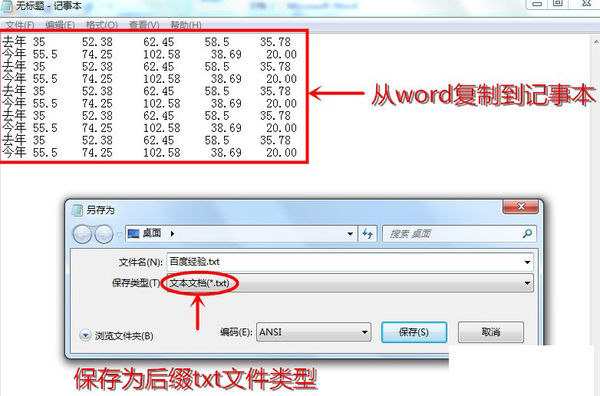
Task: Open the 文件(F) menu
Action: click(x=20, y=25)
